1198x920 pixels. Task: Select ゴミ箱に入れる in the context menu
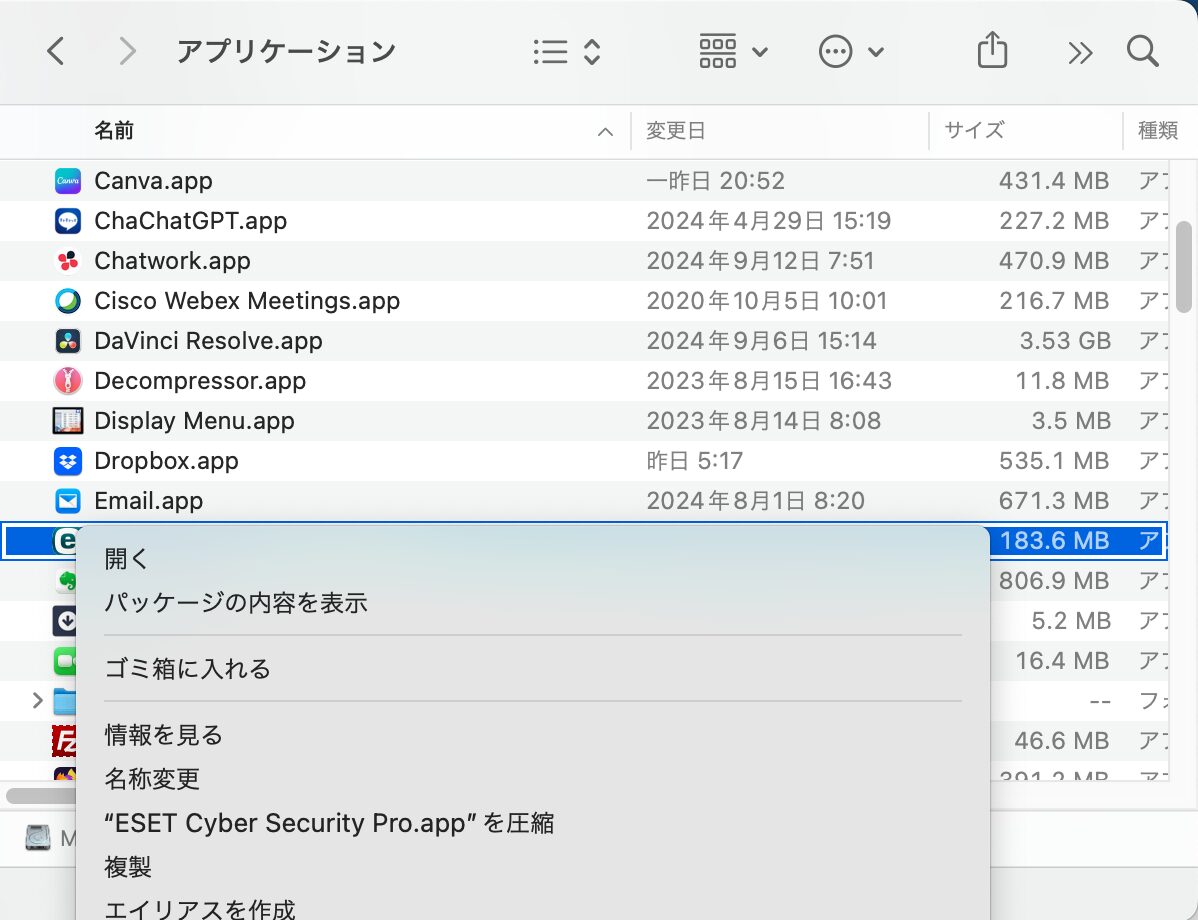(x=187, y=669)
